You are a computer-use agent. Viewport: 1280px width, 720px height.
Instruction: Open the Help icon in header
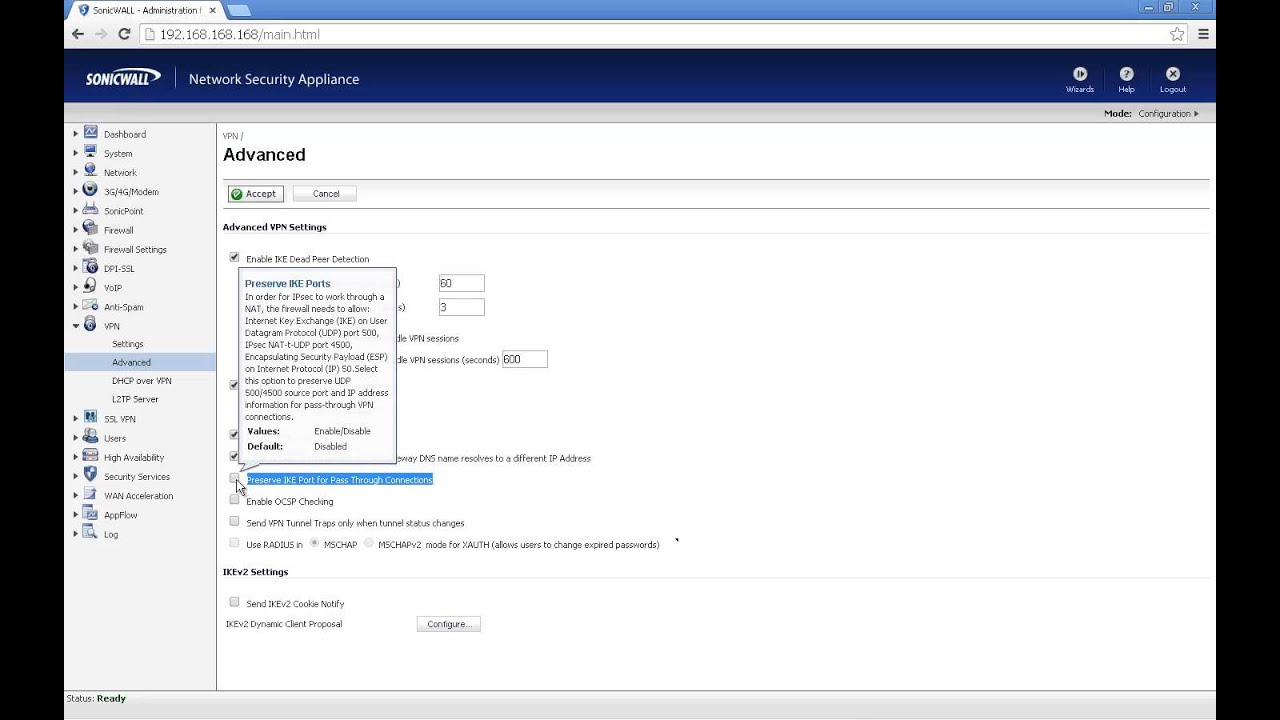[1126, 74]
